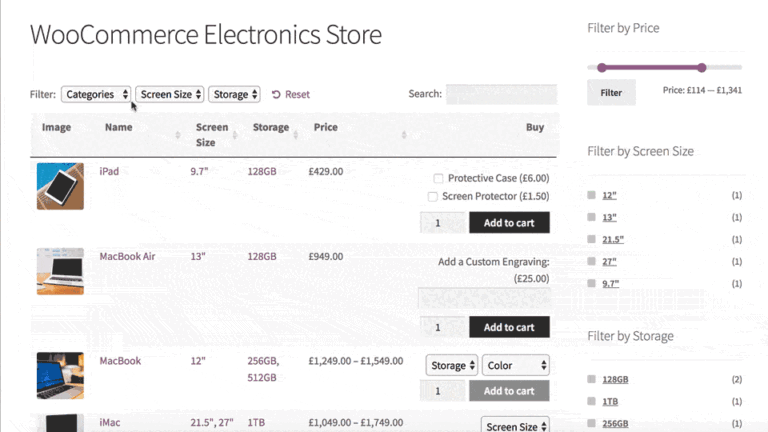Click the £949.00 price of MacBook Air
This screenshot has height=432, width=768.
(326, 256)
